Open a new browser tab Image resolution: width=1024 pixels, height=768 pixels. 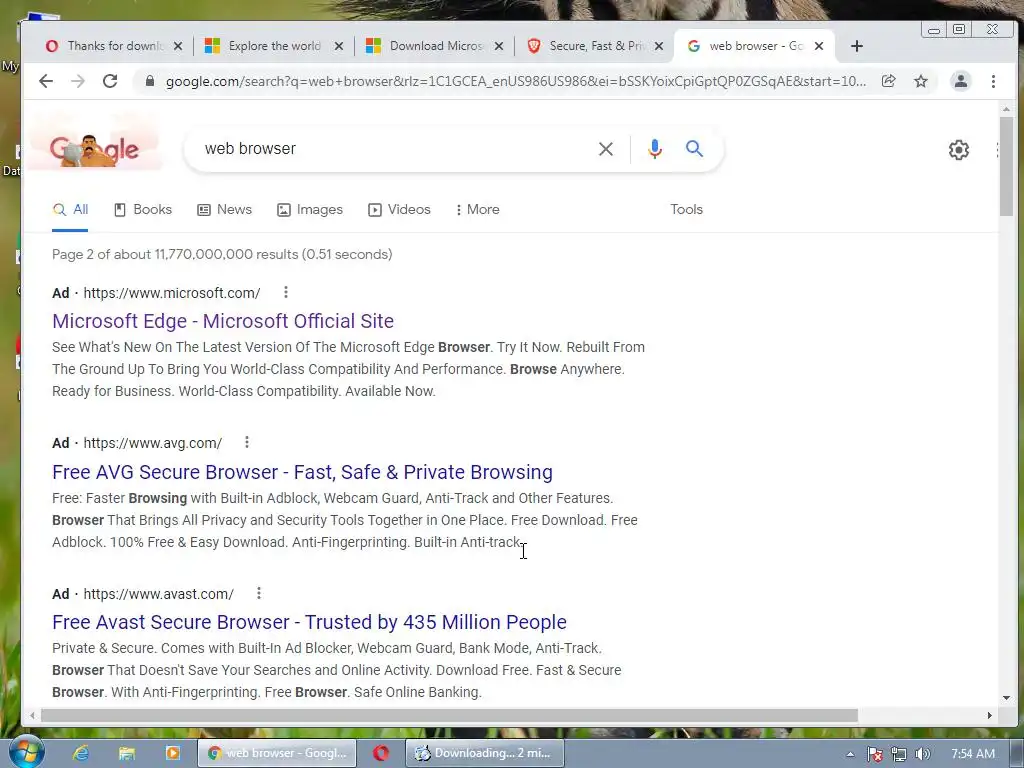click(x=857, y=46)
